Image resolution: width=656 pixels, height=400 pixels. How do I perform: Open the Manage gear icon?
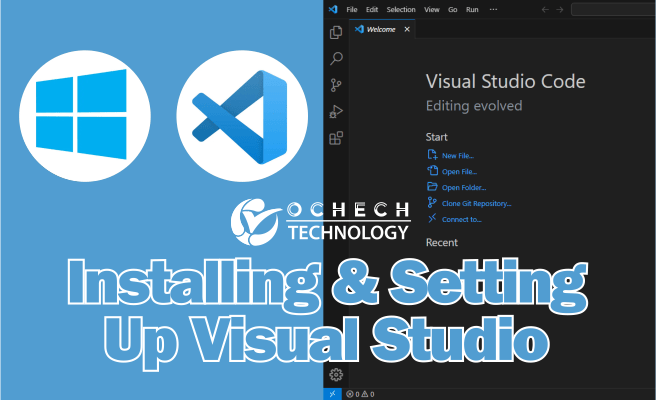[x=336, y=375]
